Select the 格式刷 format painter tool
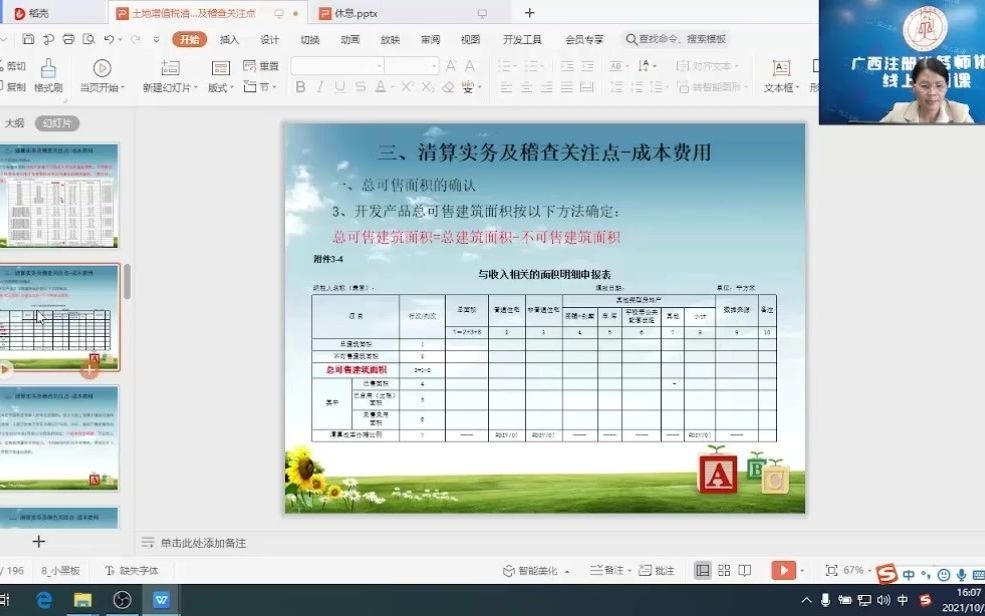Image resolution: width=985 pixels, height=616 pixels. point(48,70)
